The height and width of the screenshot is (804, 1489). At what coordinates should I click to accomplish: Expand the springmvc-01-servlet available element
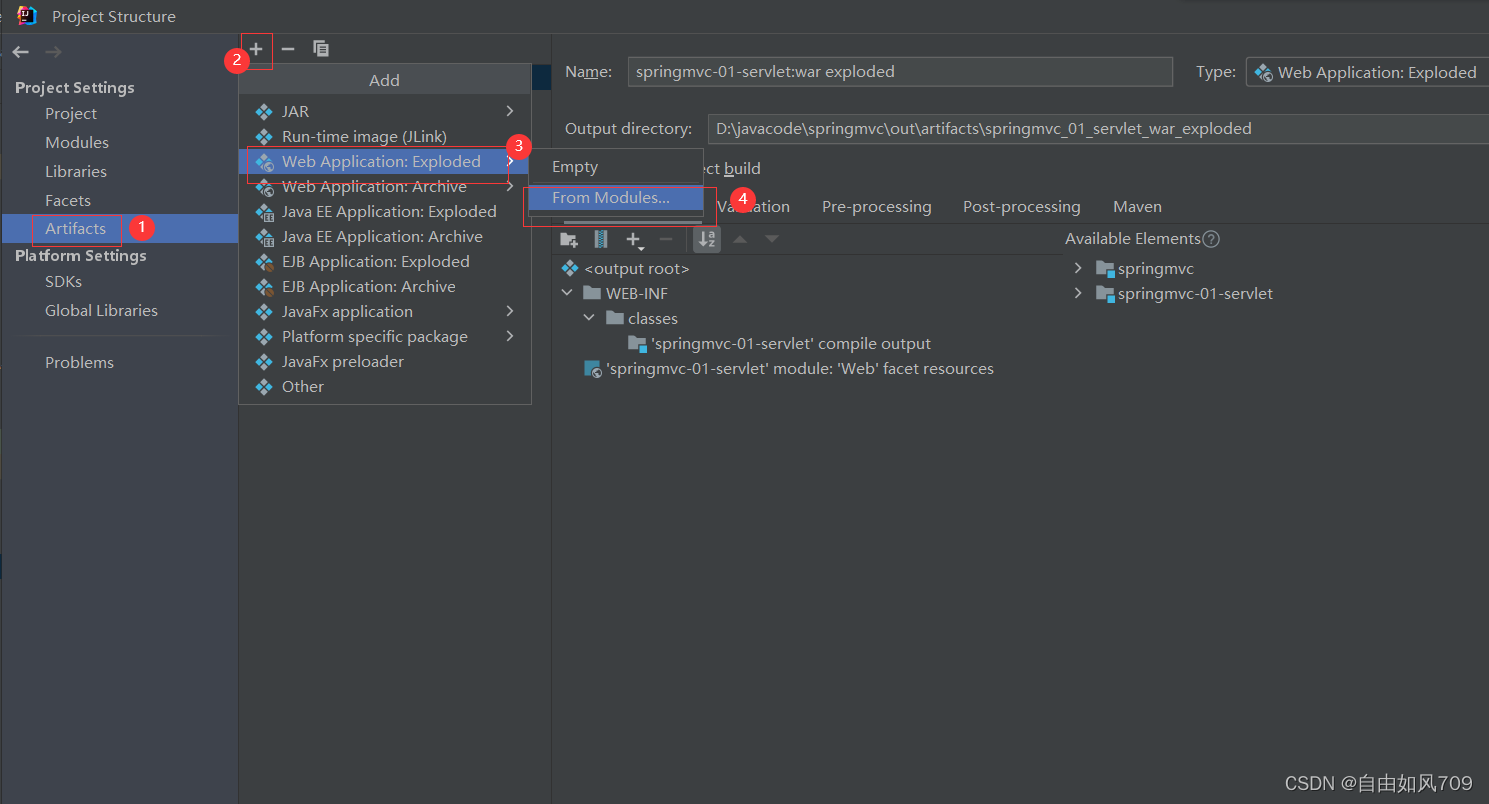1078,293
